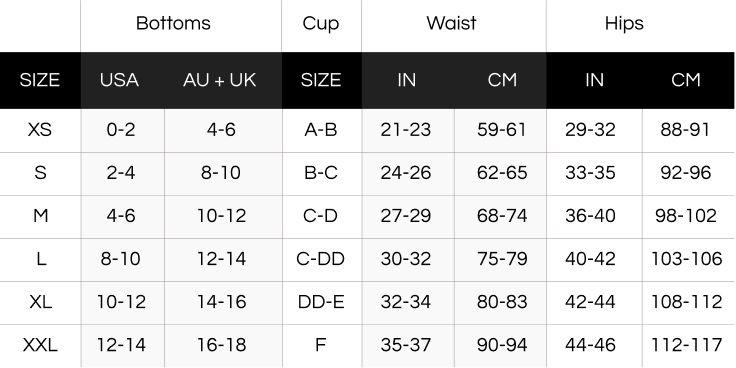This screenshot has height=368, width=736.
Task: Select waist CM cell 59-61
Action: [x=502, y=130]
